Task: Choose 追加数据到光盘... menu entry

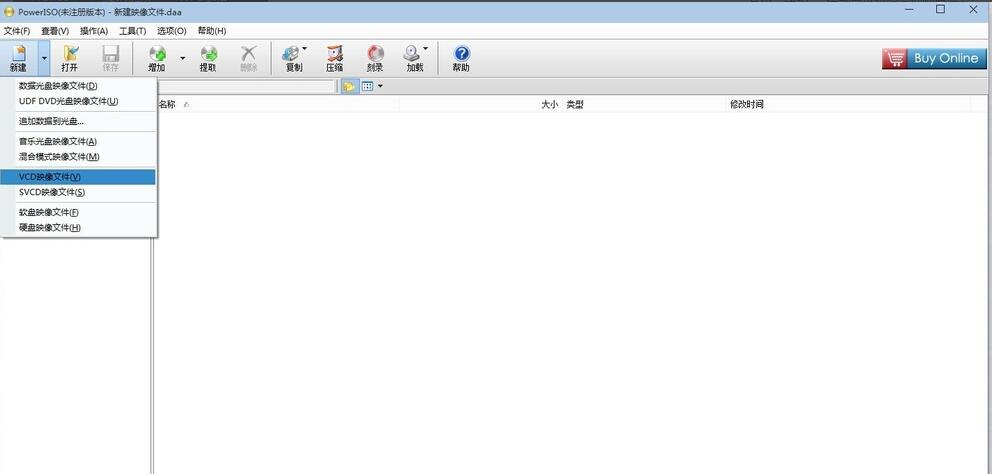Action: 78,122
